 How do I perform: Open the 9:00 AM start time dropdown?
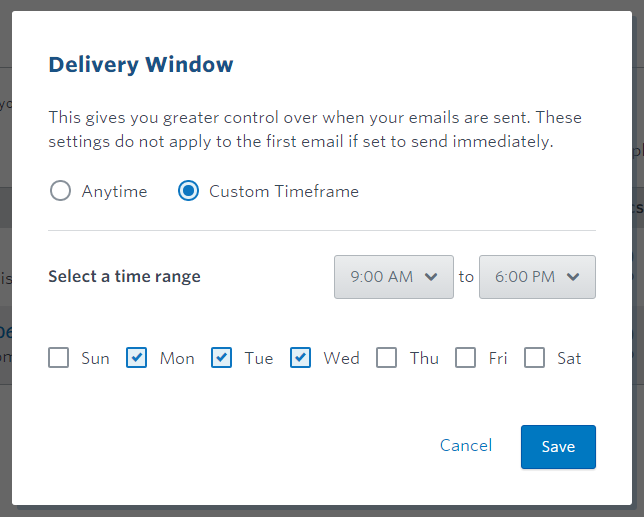pyautogui.click(x=394, y=277)
